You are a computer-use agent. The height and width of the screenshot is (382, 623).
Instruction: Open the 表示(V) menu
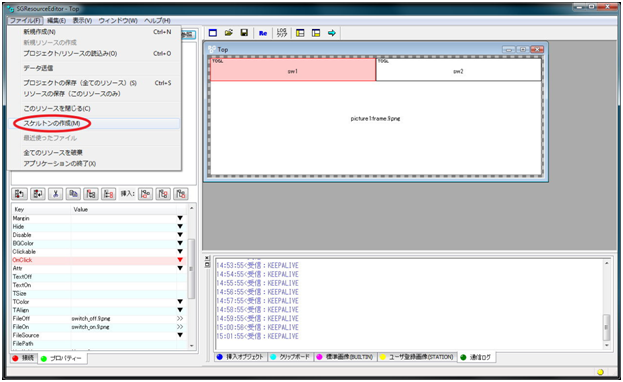tap(82, 20)
